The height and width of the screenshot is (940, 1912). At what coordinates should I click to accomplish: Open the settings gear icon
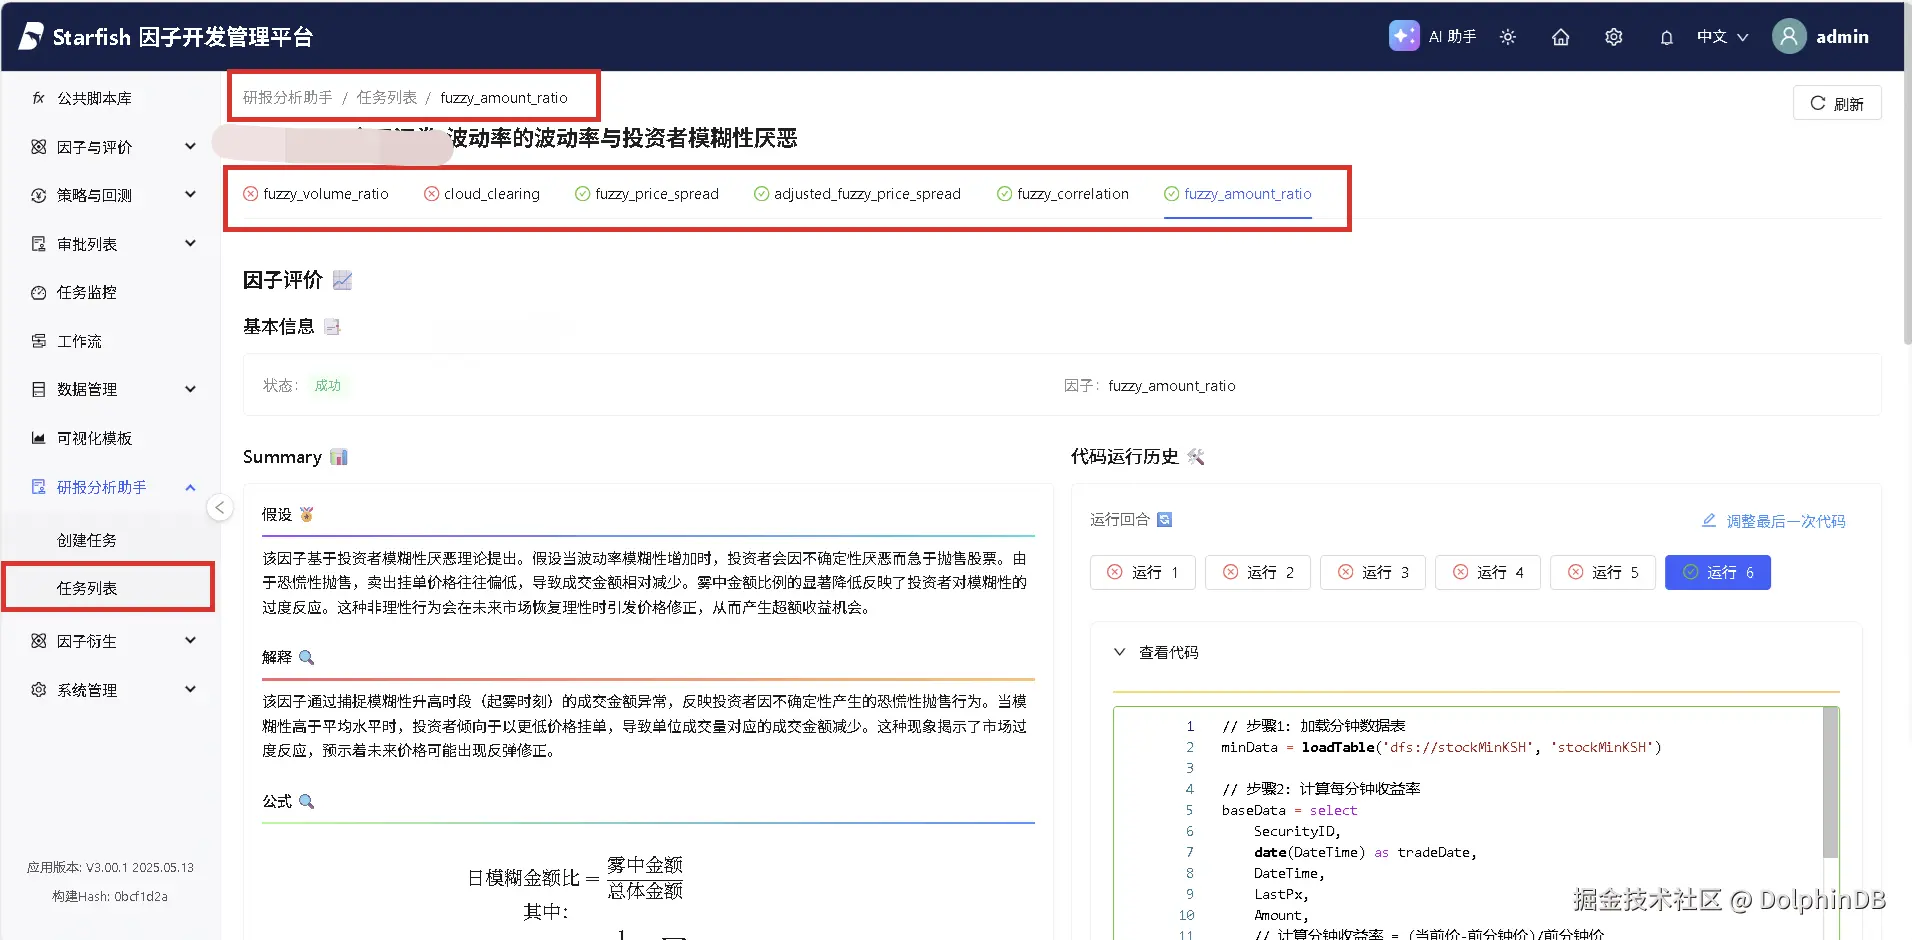1612,36
